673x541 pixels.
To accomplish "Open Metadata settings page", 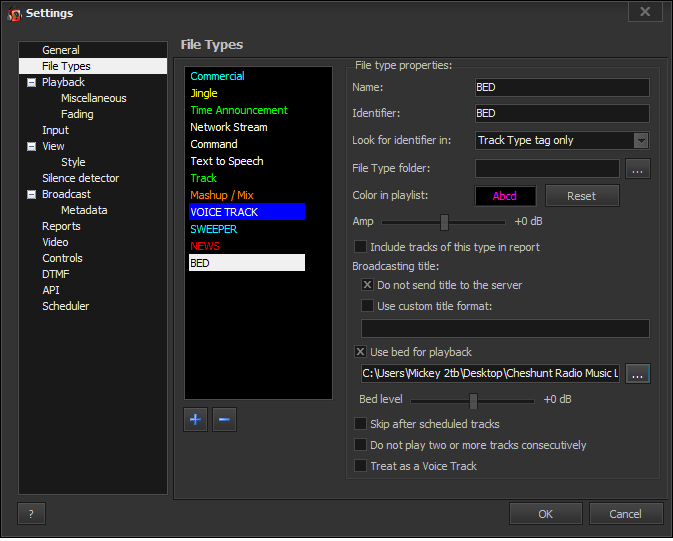I will (84, 211).
